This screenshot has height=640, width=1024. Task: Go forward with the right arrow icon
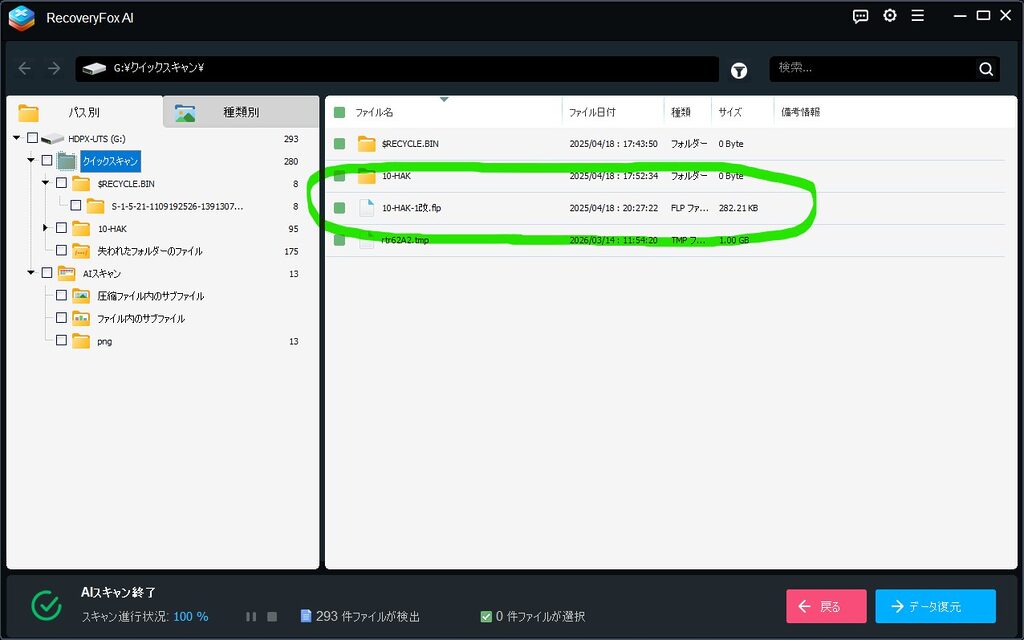[x=54, y=68]
